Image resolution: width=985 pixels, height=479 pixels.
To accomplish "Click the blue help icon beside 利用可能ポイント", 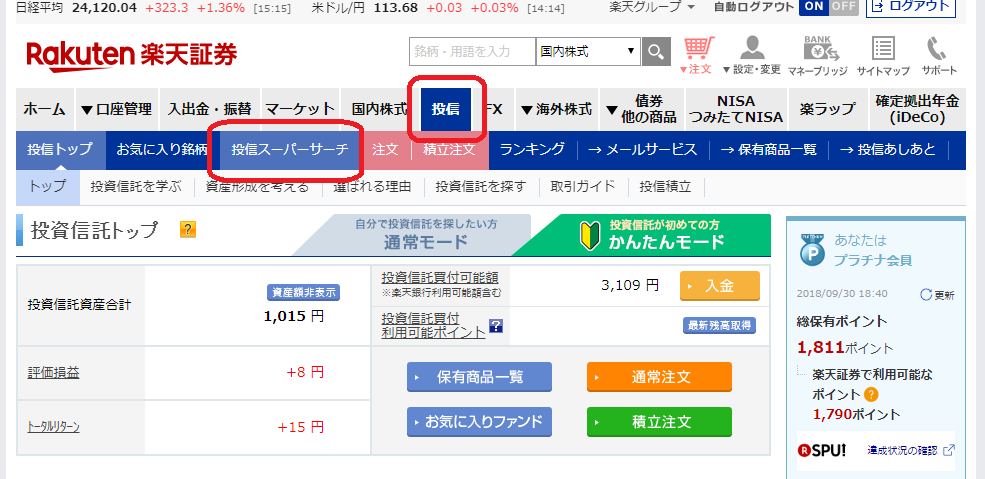I will [x=496, y=325].
